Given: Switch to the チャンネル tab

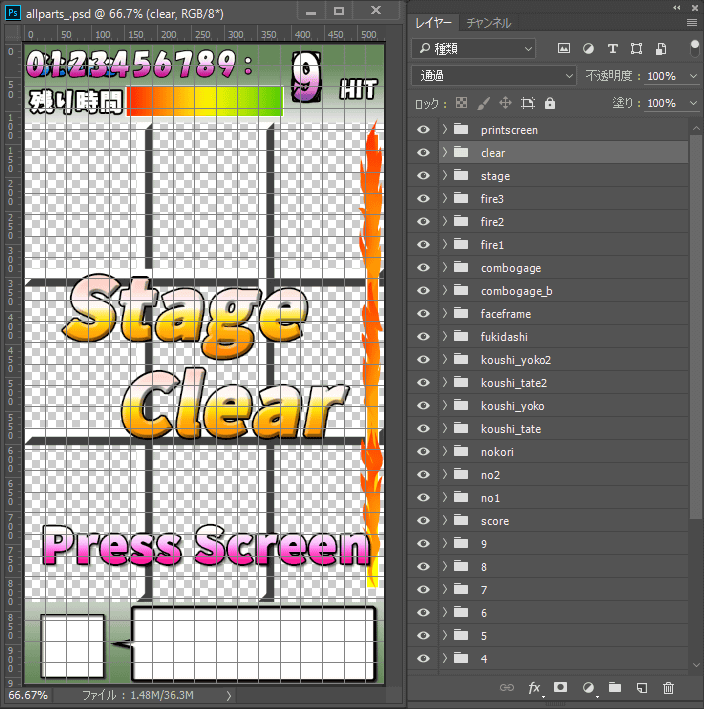Looking at the screenshot, I should 489,23.
